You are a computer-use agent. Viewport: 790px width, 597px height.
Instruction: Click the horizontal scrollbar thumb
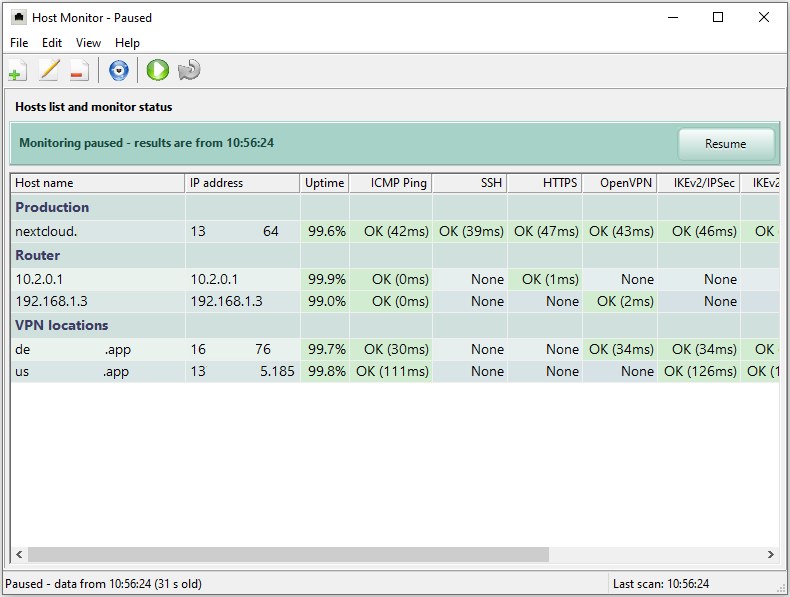click(x=288, y=555)
